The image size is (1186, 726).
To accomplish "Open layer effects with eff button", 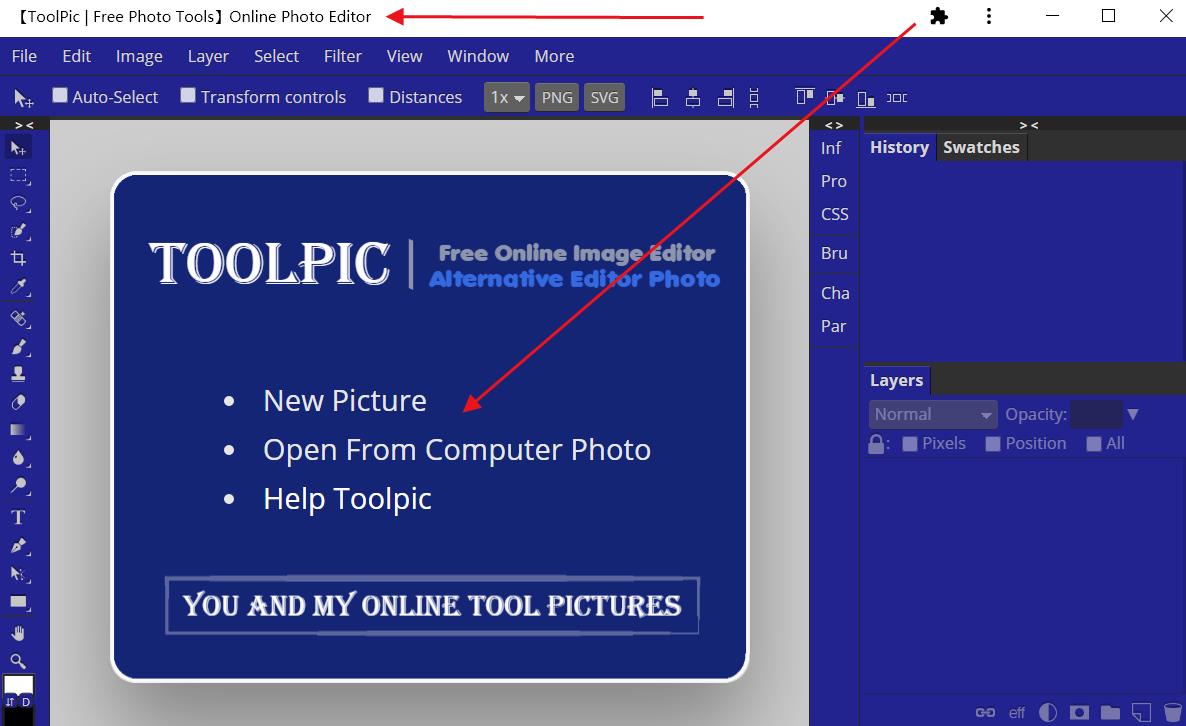I will (x=1017, y=712).
